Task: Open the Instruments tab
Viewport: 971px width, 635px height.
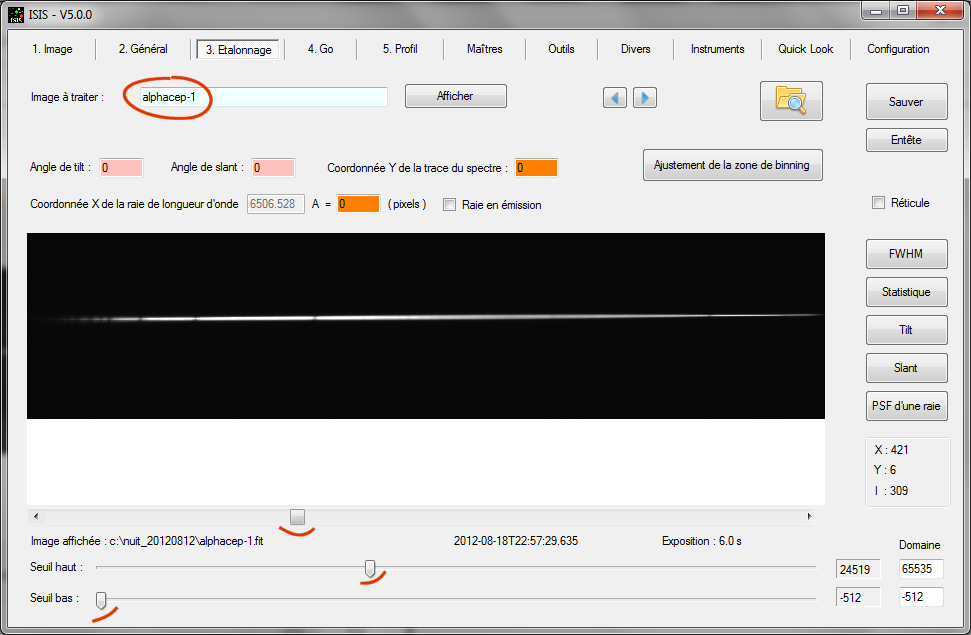Action: click(x=717, y=49)
